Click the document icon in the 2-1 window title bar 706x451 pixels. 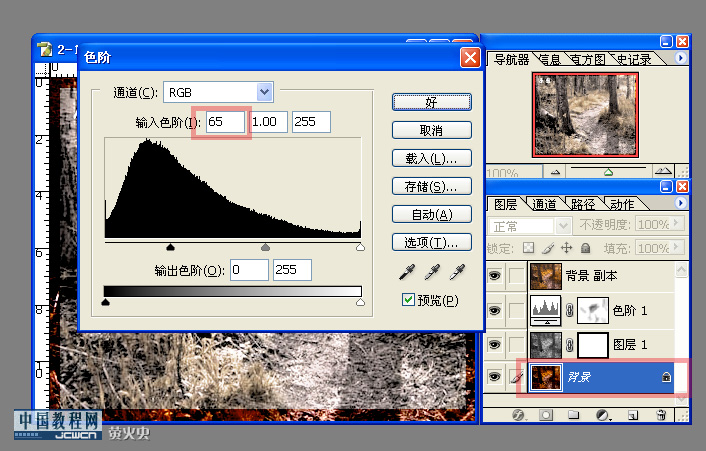(45, 49)
